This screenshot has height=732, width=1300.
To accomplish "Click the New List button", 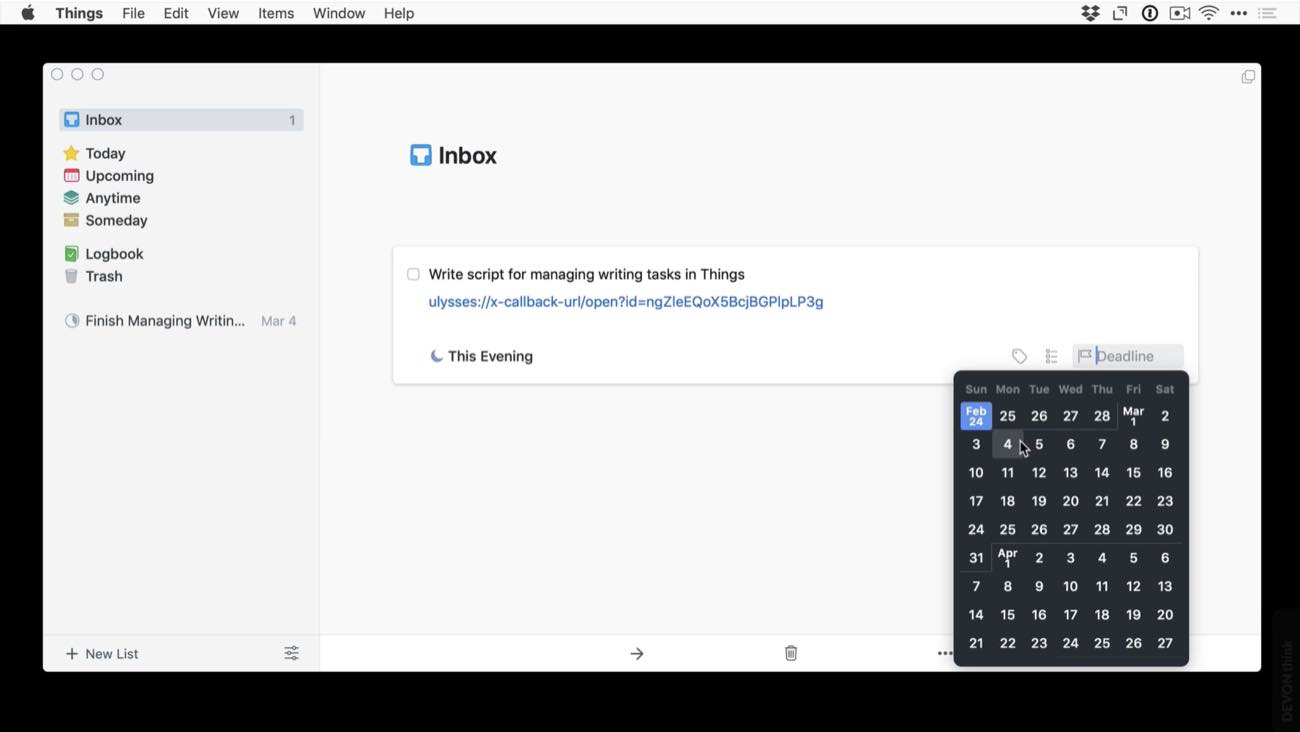I will coord(102,654).
